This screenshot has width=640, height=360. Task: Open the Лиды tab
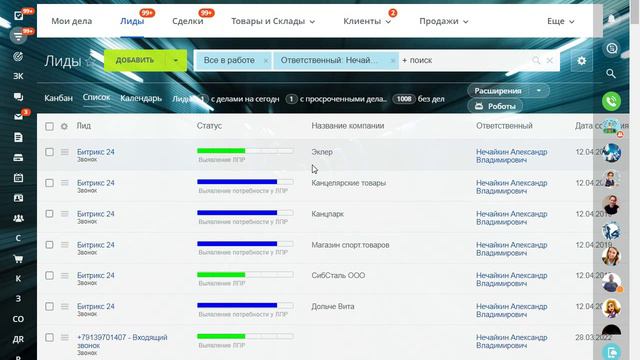point(132,21)
